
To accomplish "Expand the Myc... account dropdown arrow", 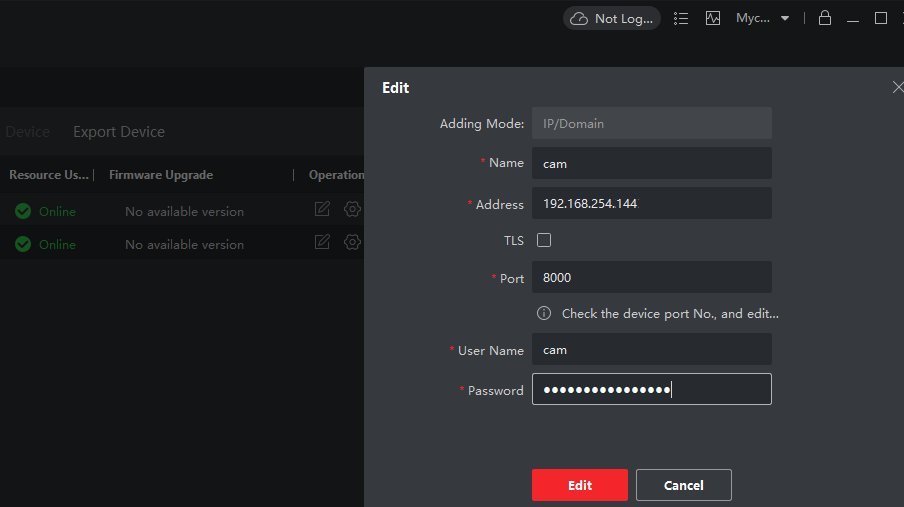I will tap(785, 18).
